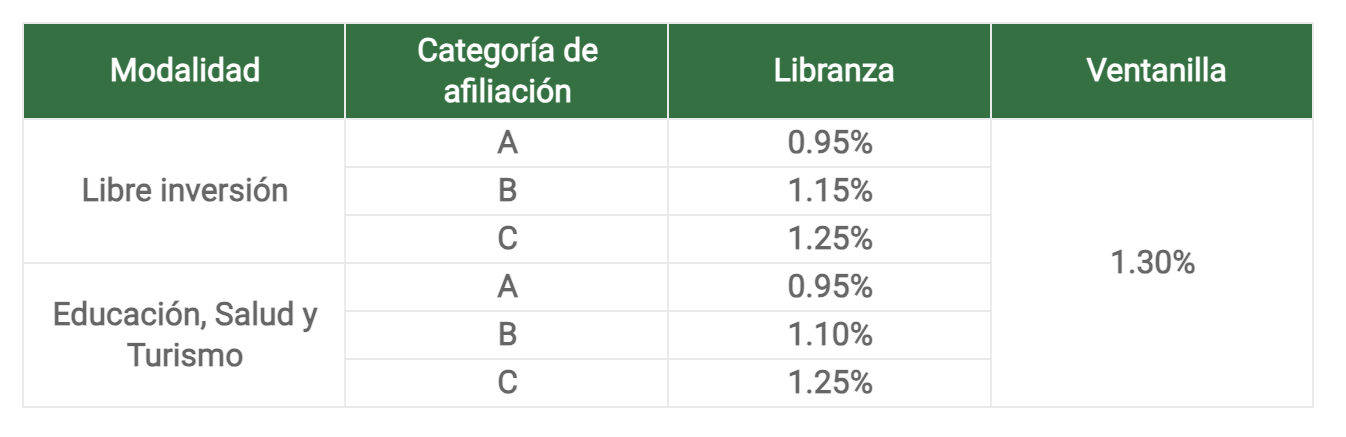Select the Ventanilla column header

(1152, 71)
